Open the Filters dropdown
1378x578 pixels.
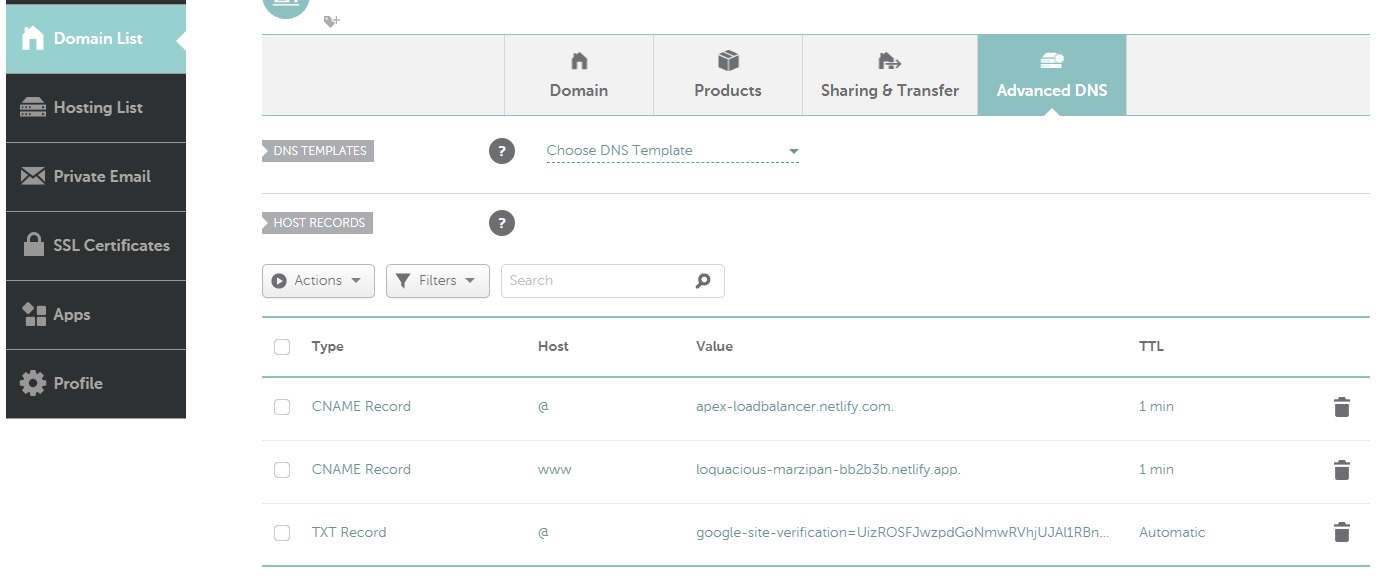[437, 281]
